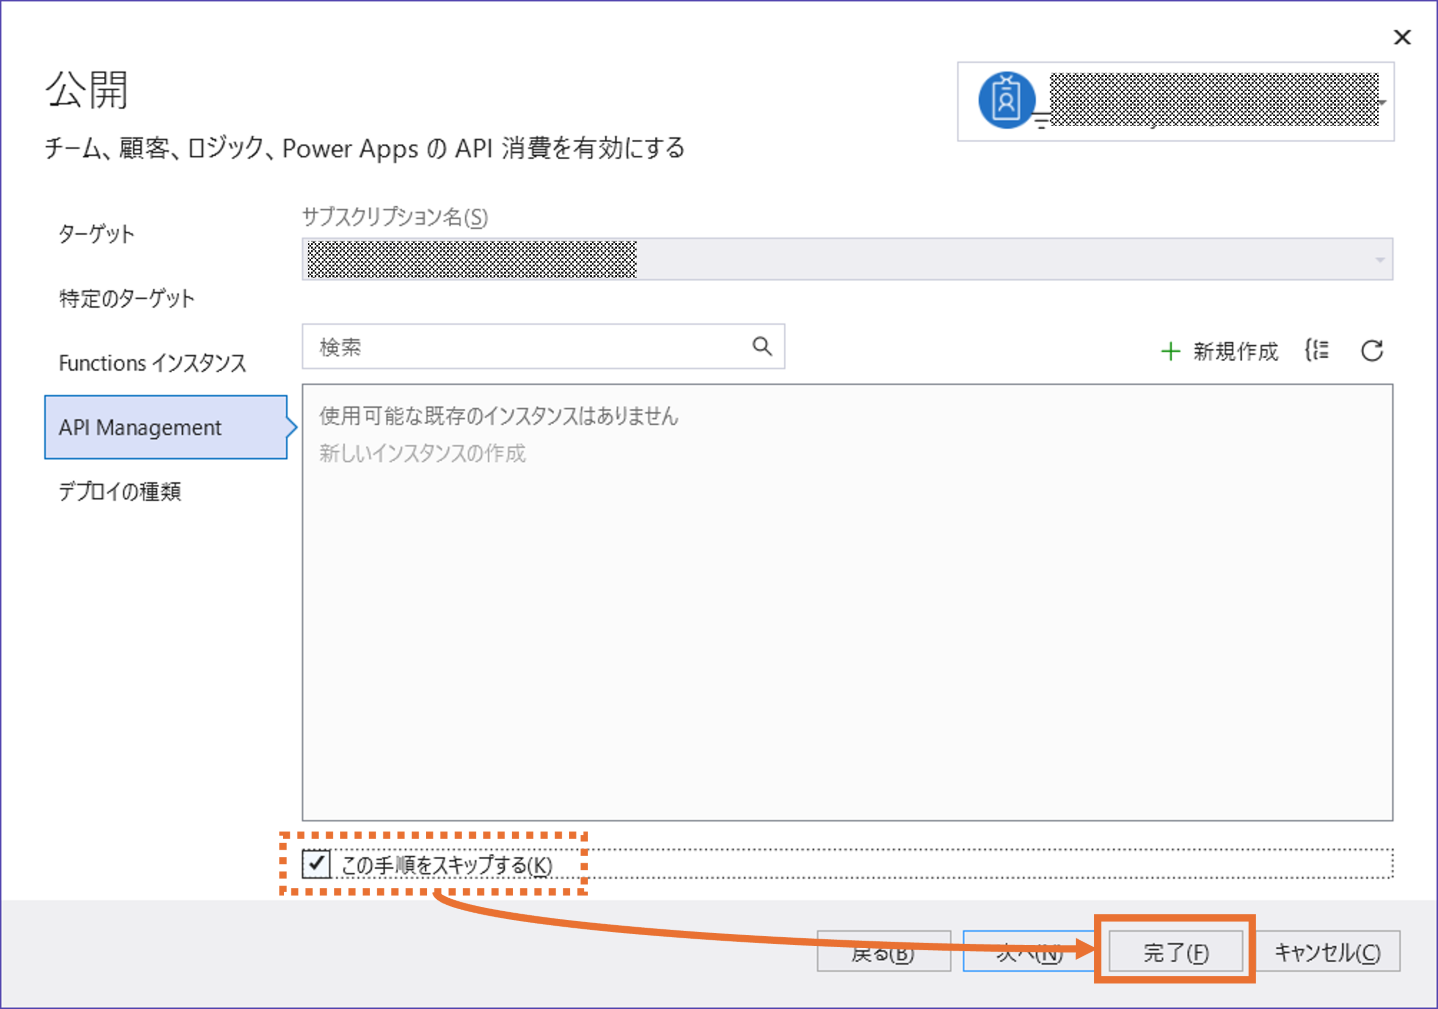Click the 戻る button to go back
This screenshot has height=1009, width=1438.
pyautogui.click(x=883, y=951)
